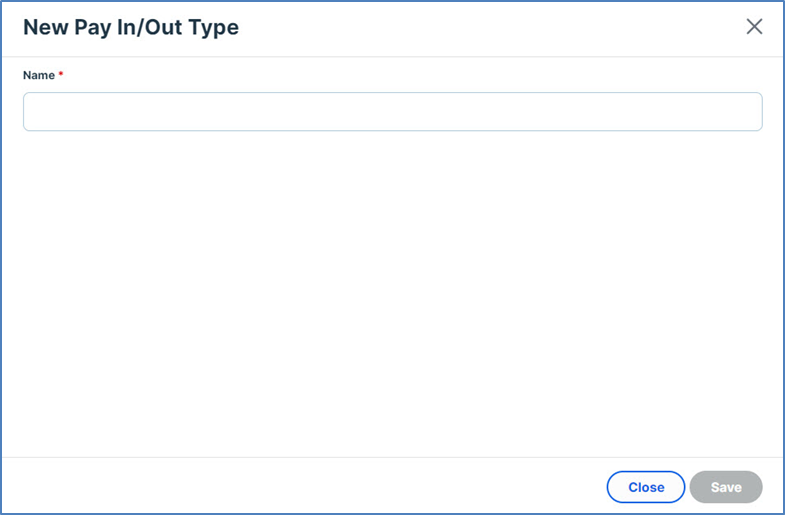Place cursor in the pay type Name box
785x515 pixels.
point(392,112)
